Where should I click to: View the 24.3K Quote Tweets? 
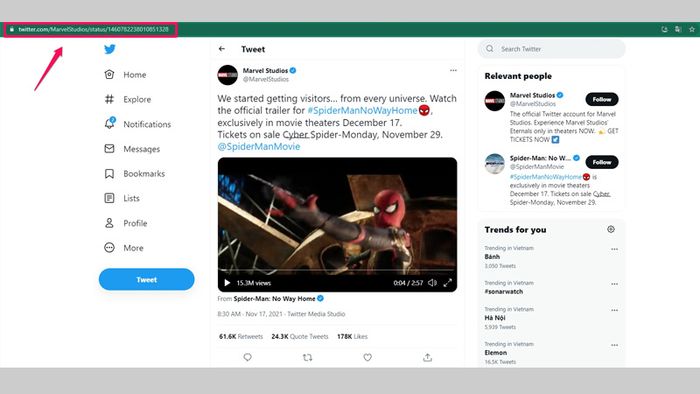[x=300, y=336]
